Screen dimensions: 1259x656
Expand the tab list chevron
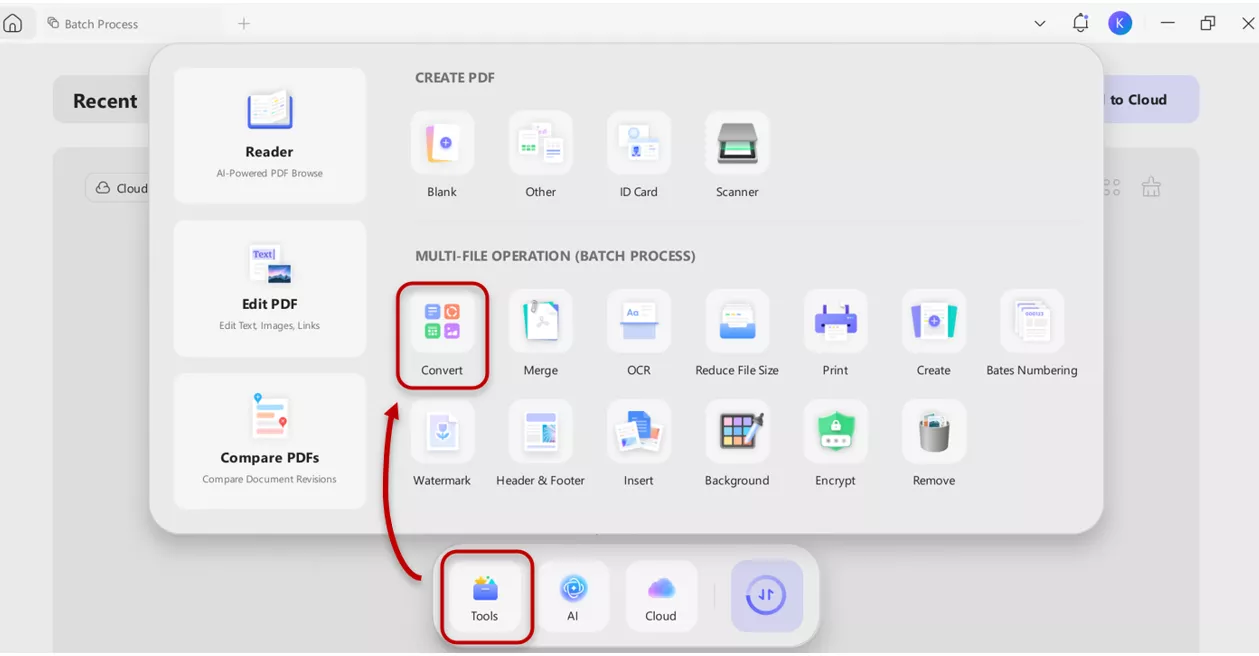pyautogui.click(x=1039, y=22)
